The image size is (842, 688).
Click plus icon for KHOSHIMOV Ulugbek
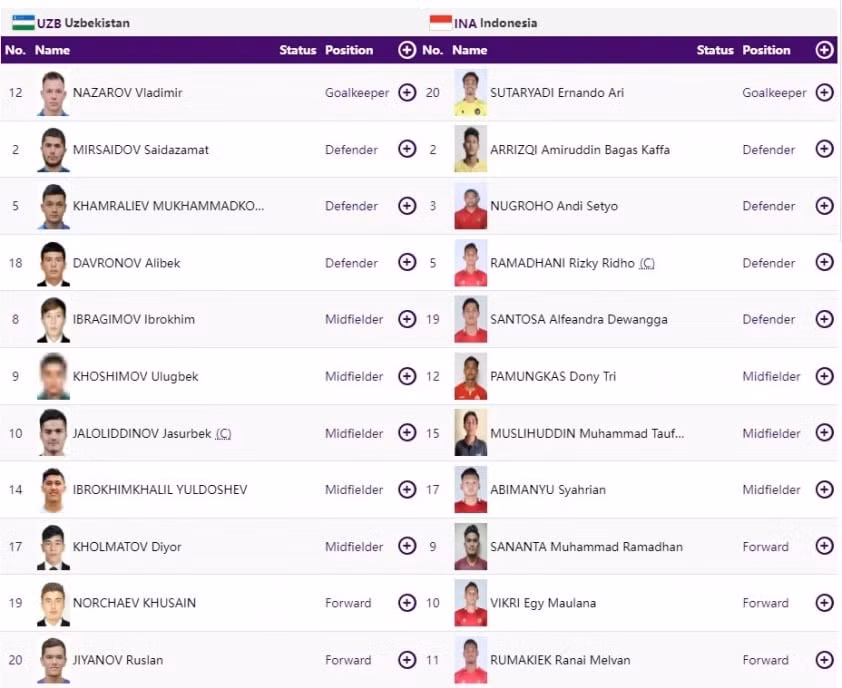click(x=407, y=376)
